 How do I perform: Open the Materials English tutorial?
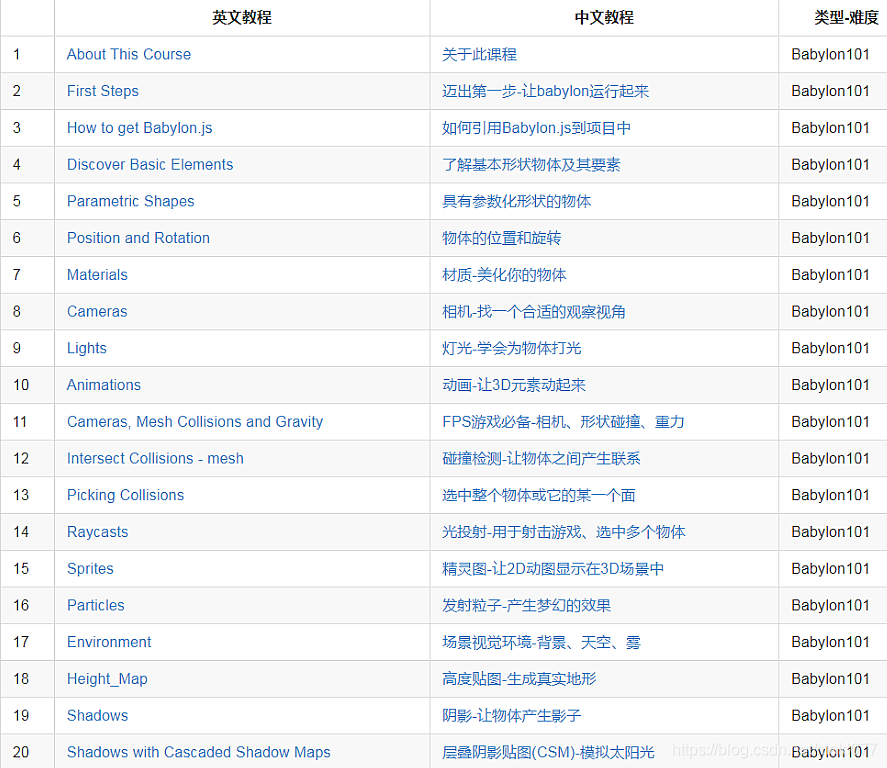97,275
